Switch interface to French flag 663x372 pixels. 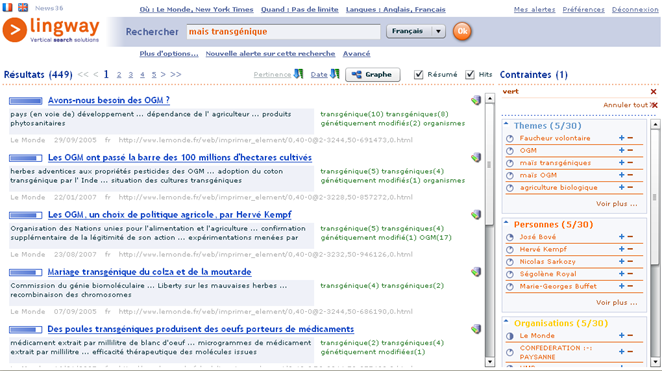click(7, 7)
